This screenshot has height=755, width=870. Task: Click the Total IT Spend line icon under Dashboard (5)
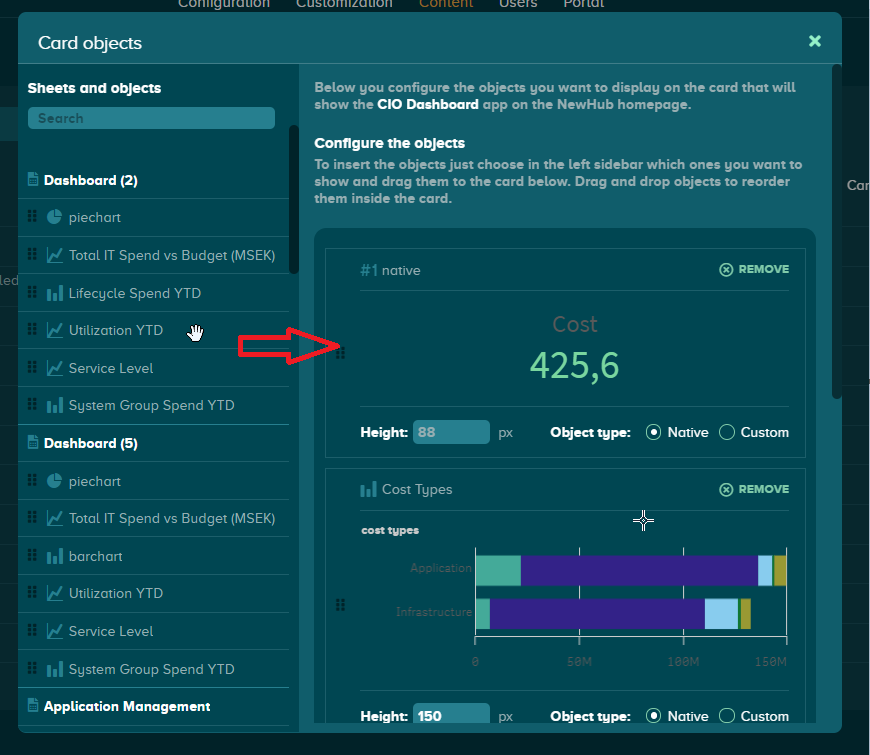54,518
